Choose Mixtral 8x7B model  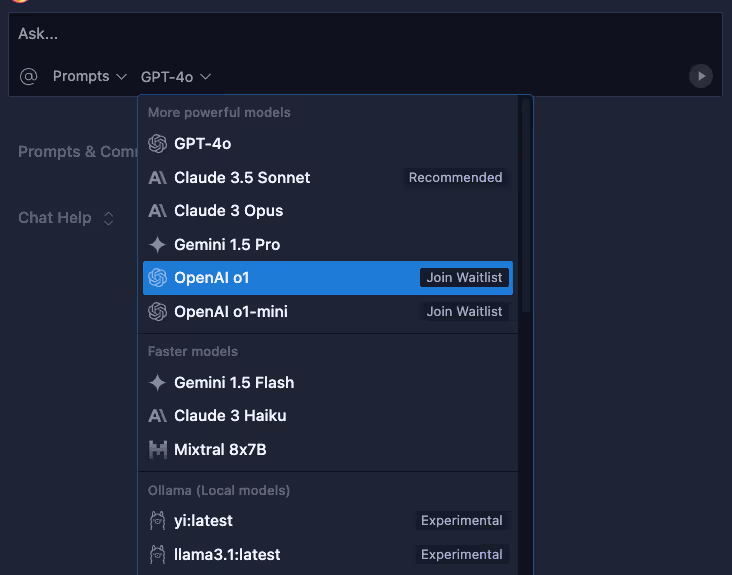click(328, 449)
